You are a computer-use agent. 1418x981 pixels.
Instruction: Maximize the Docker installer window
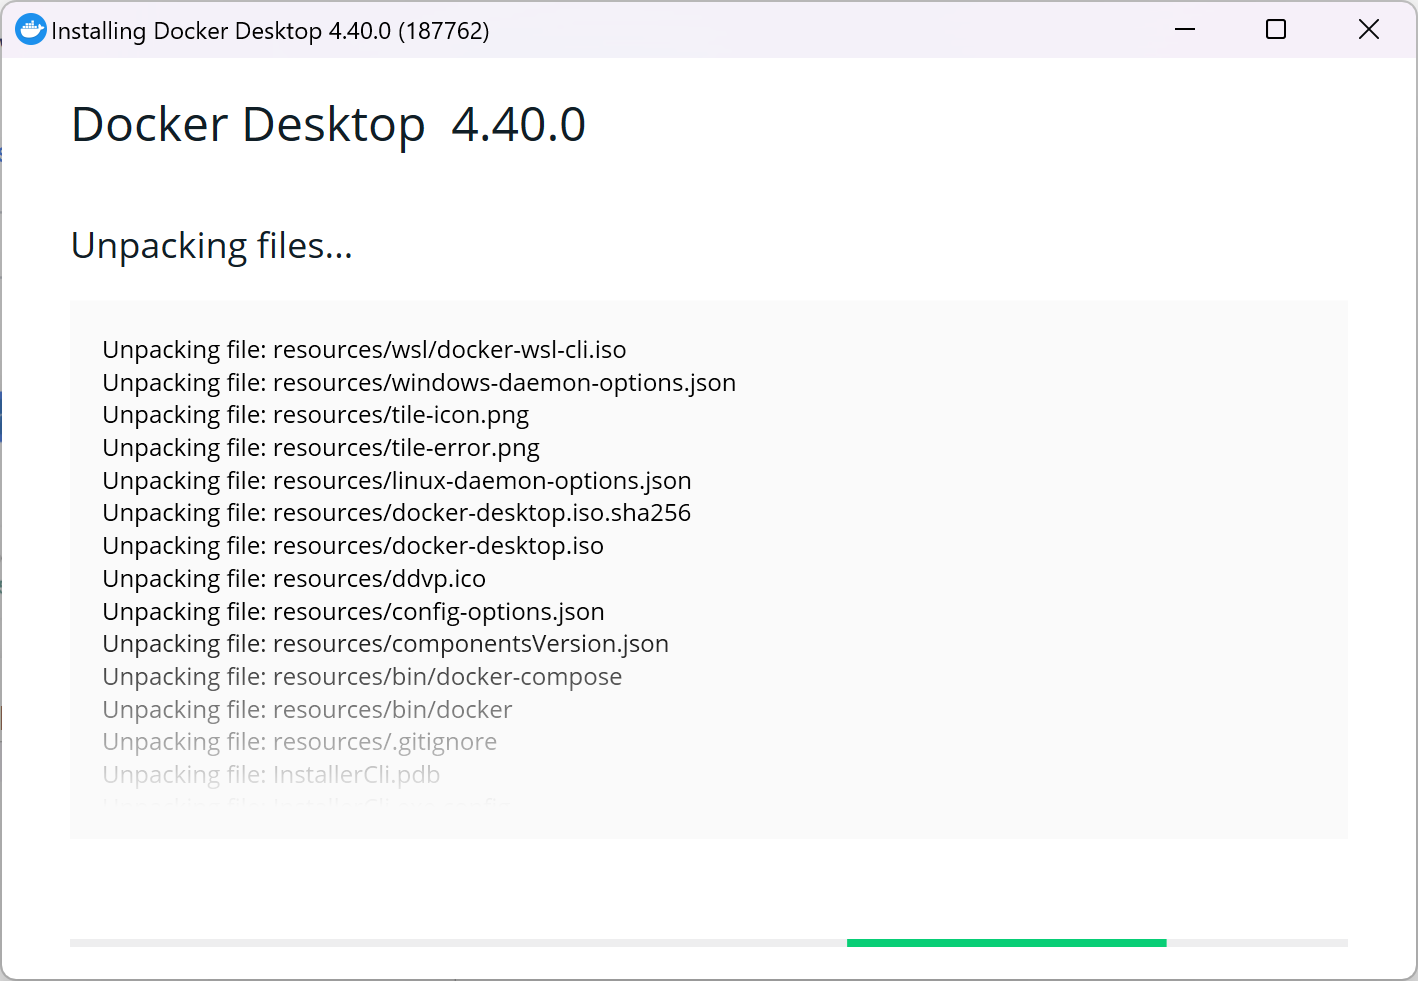pyautogui.click(x=1276, y=30)
